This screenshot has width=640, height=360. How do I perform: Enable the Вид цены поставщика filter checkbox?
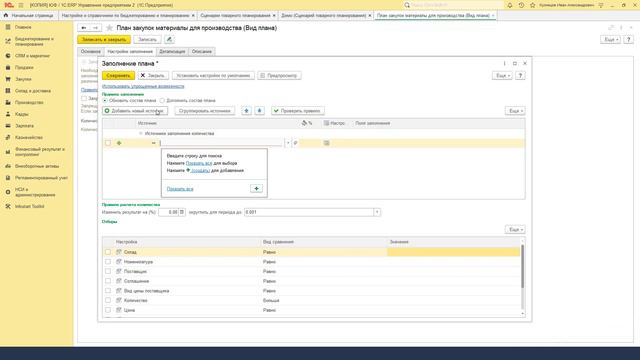pos(108,291)
